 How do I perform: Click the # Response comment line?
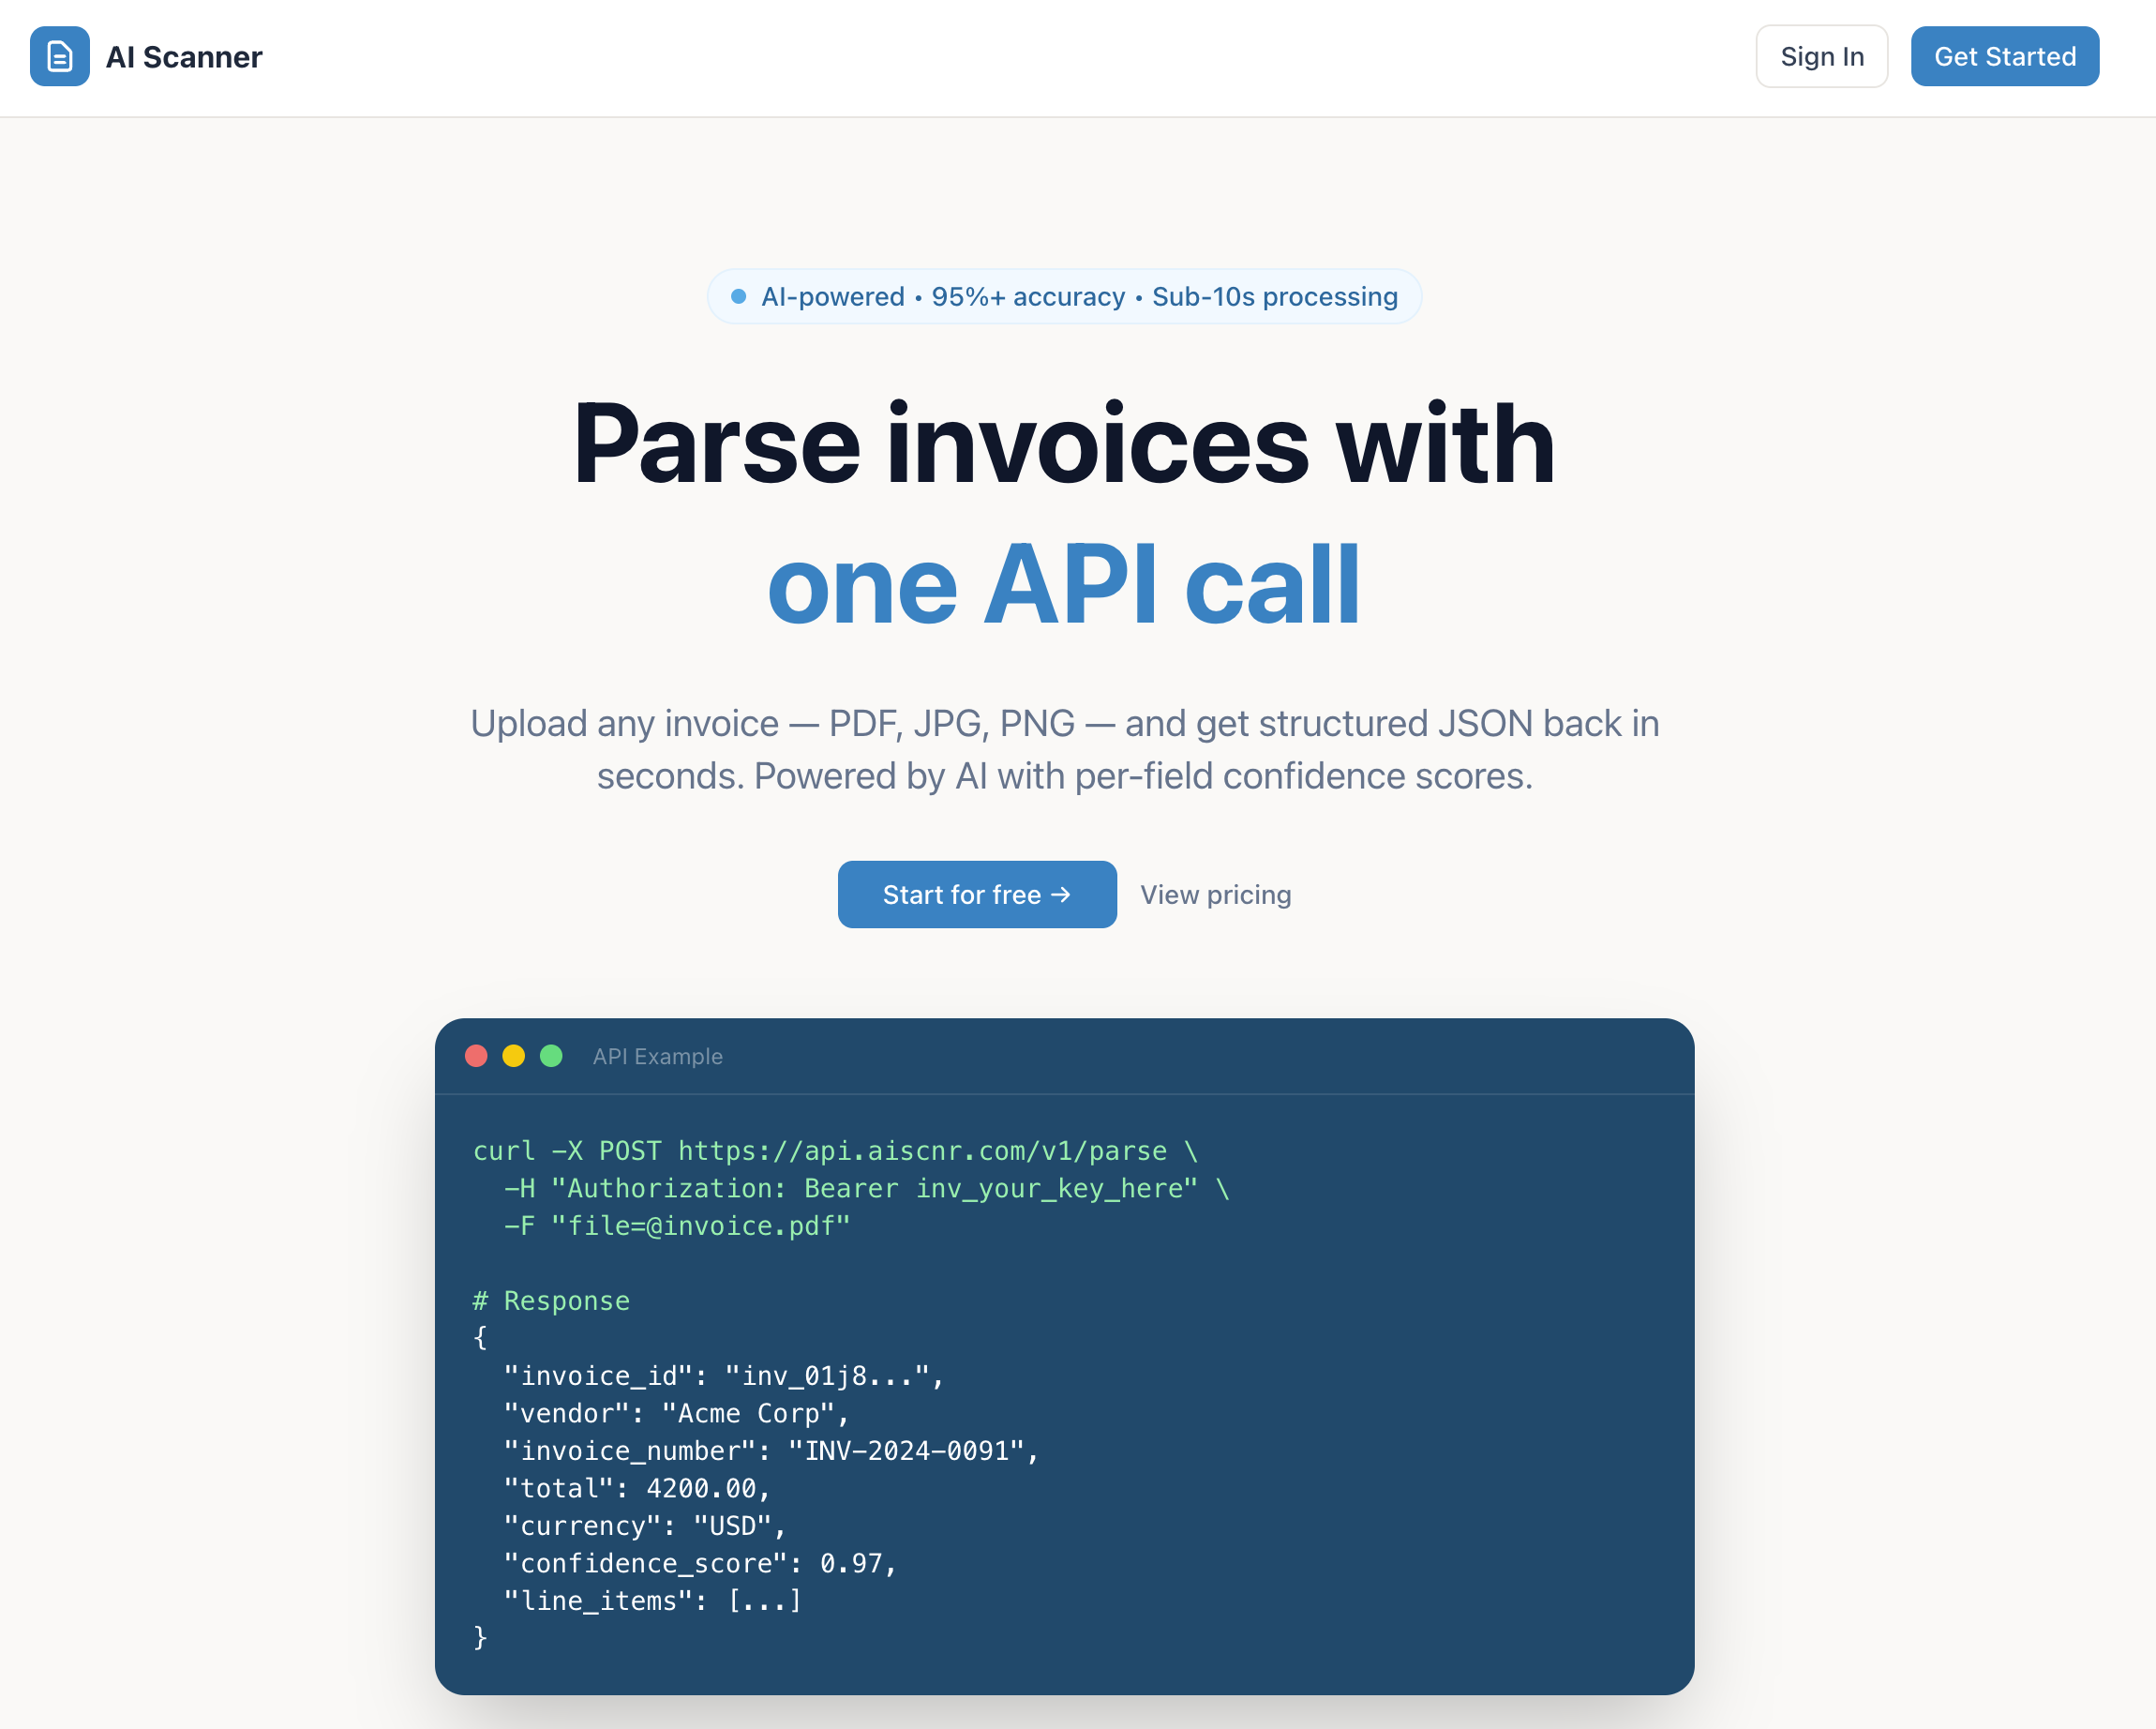[551, 1301]
